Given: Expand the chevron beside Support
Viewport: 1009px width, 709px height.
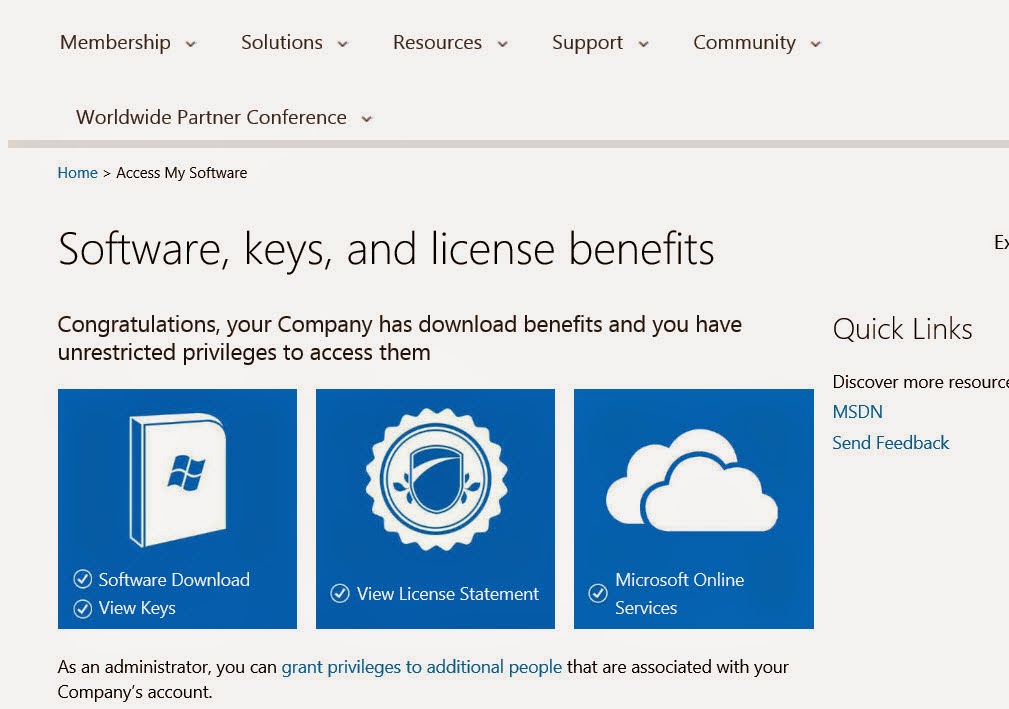Looking at the screenshot, I should click(643, 44).
